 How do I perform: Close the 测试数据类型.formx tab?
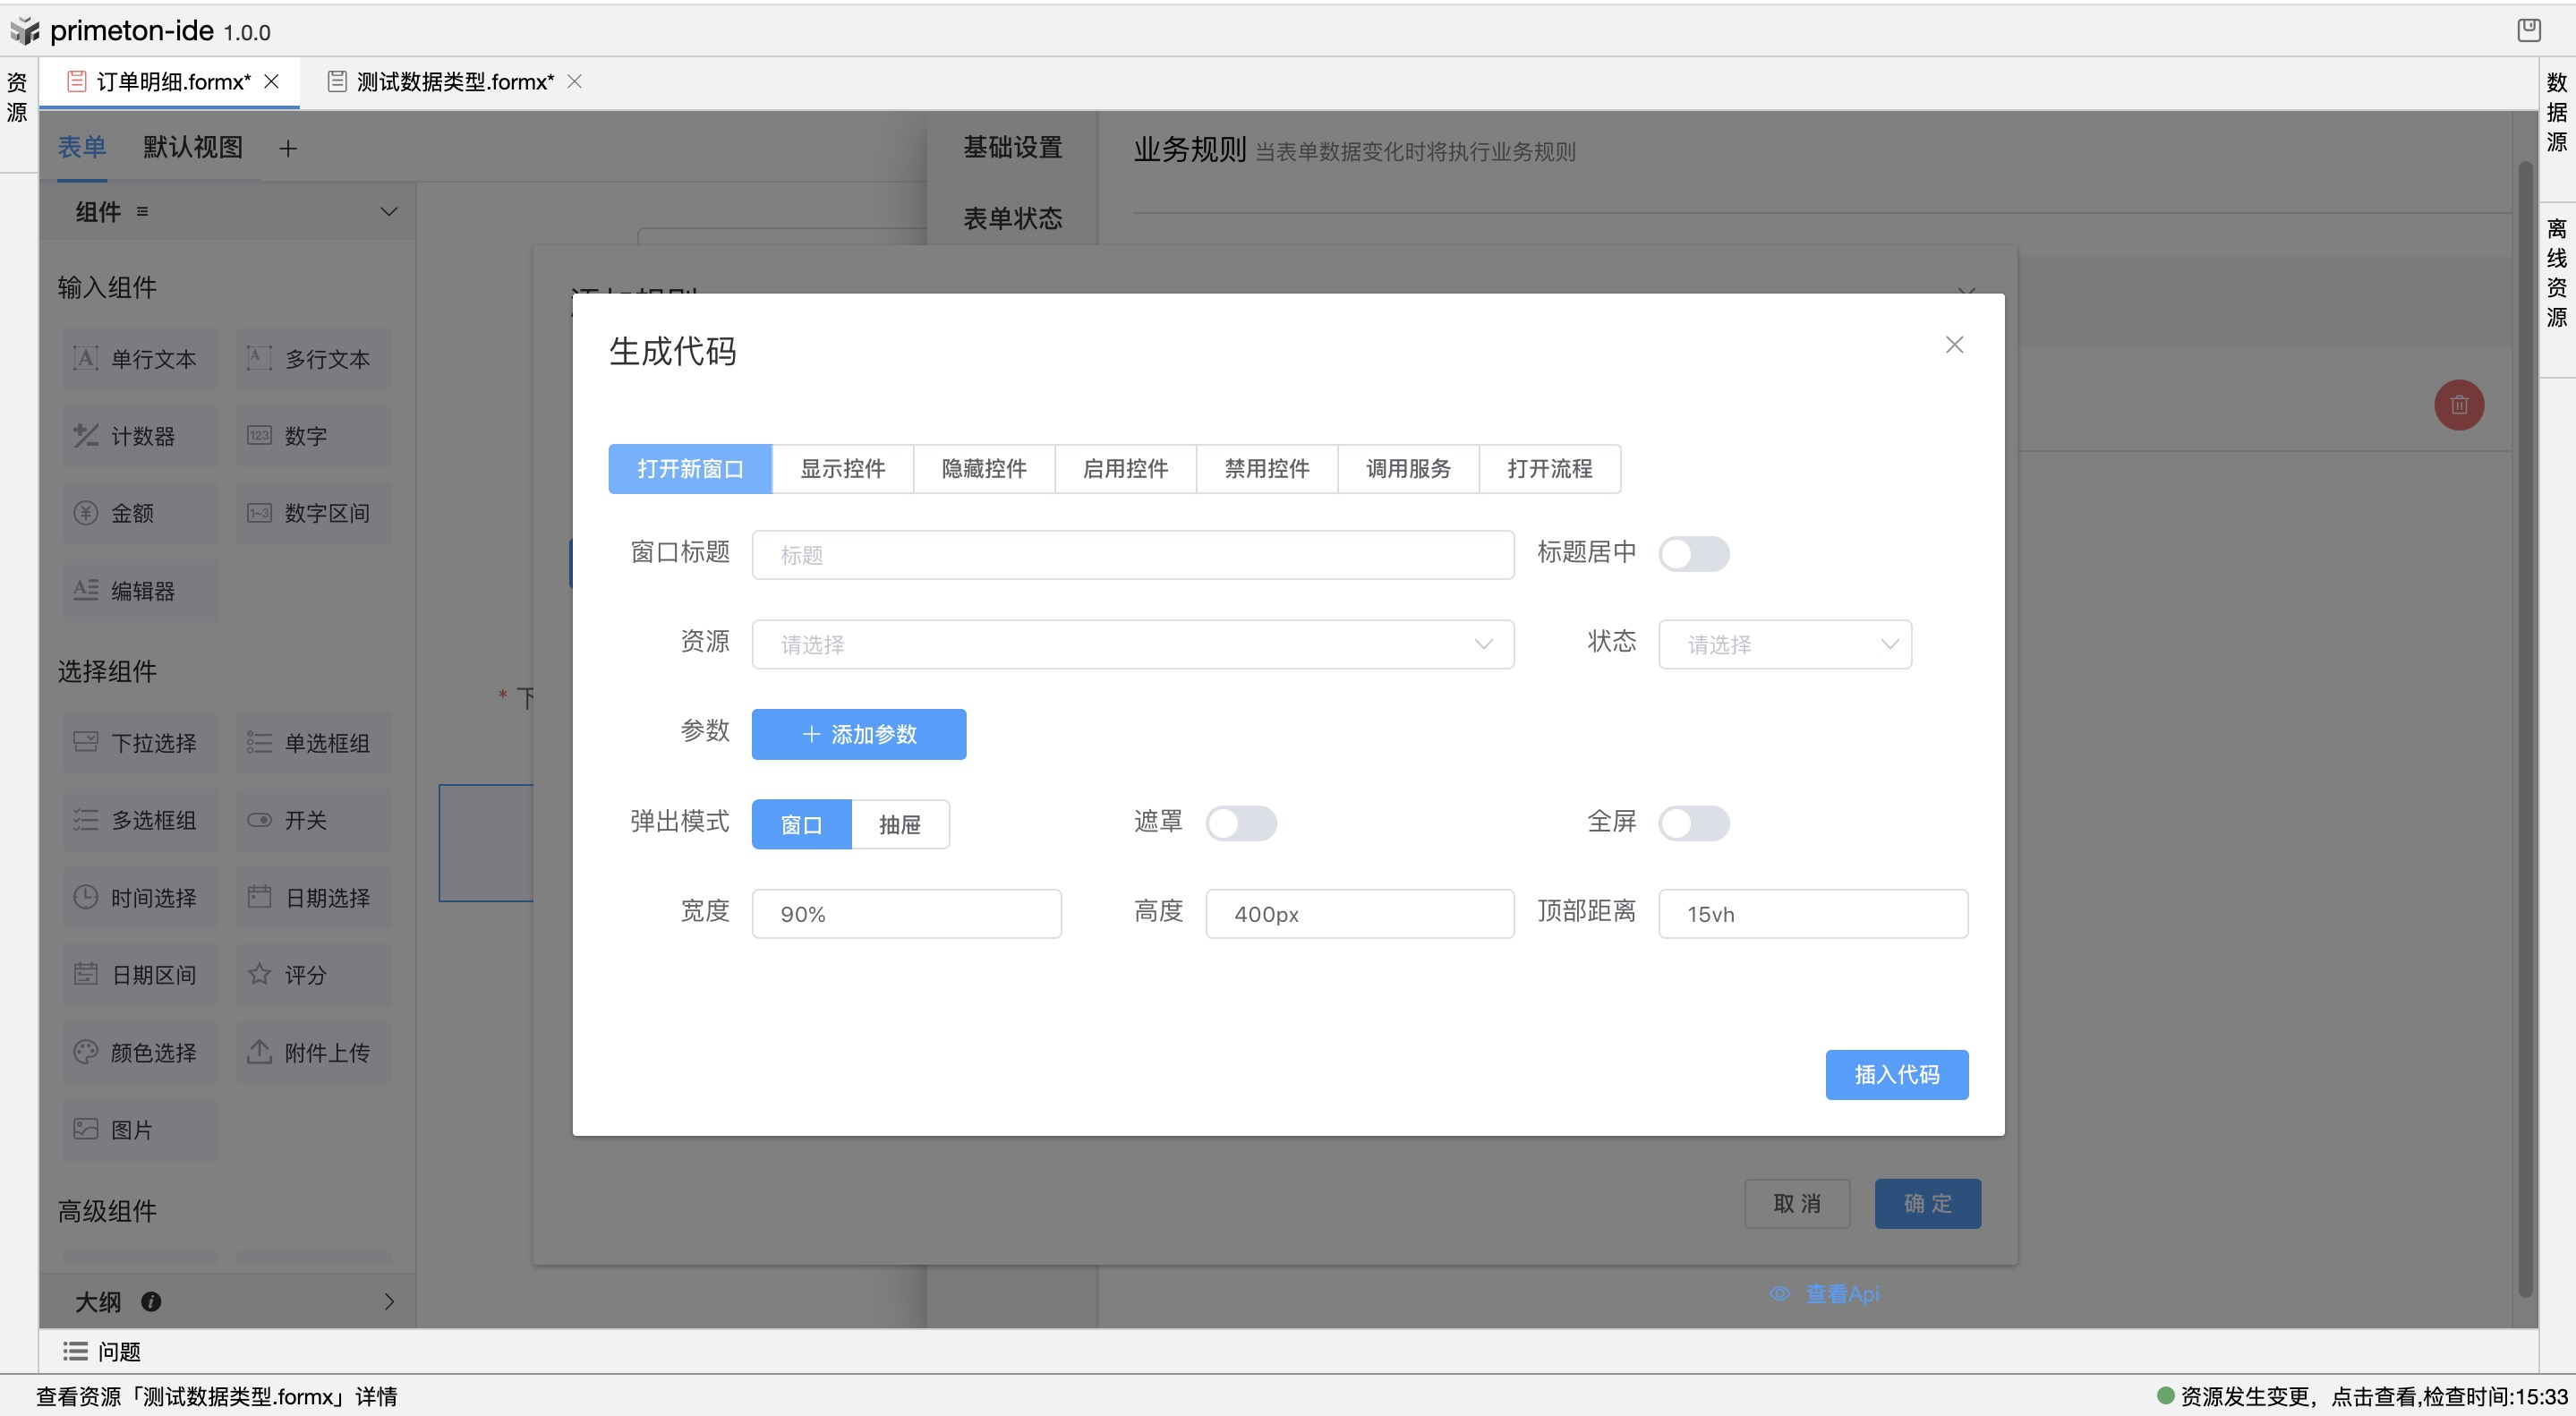tap(575, 81)
